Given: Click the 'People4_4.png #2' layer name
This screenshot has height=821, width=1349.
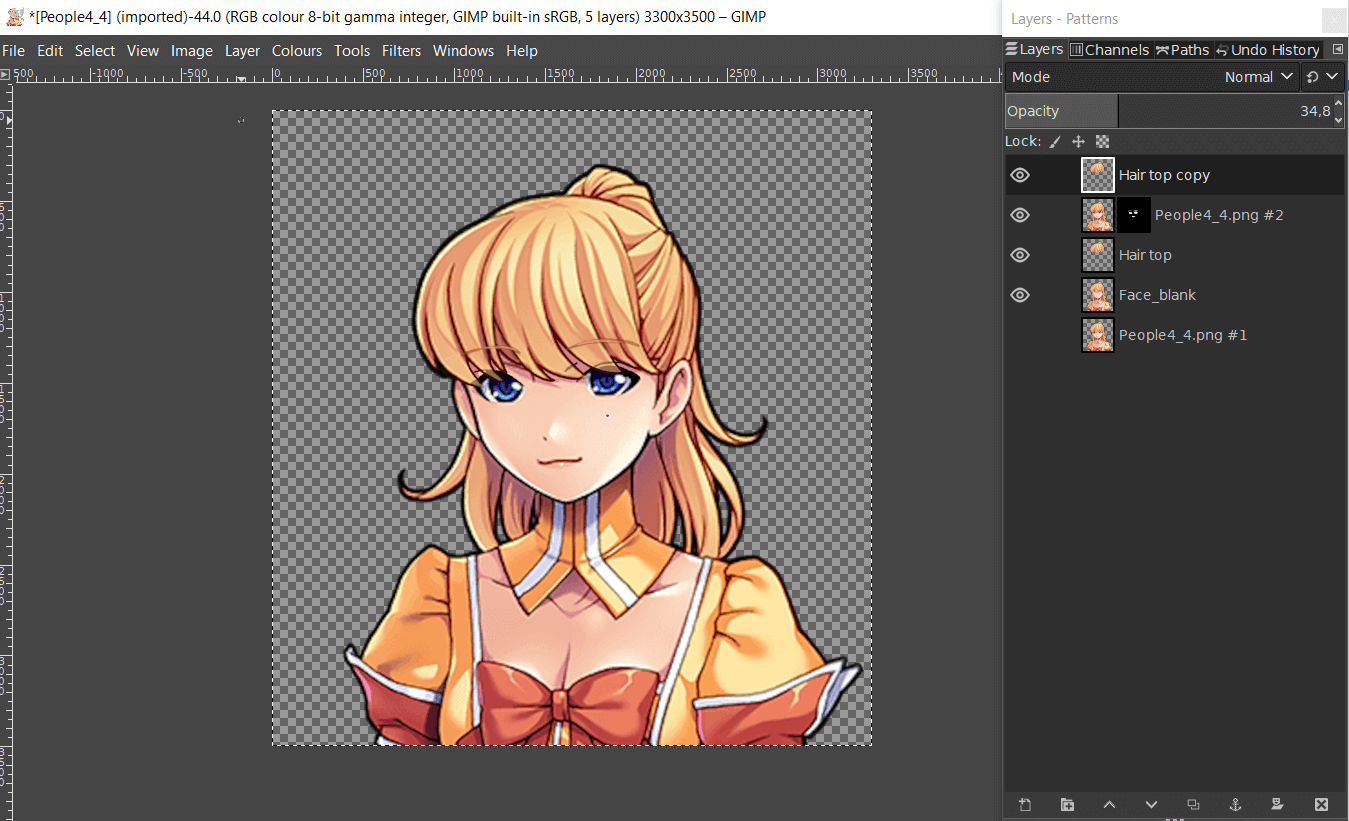Looking at the screenshot, I should click(1219, 215).
